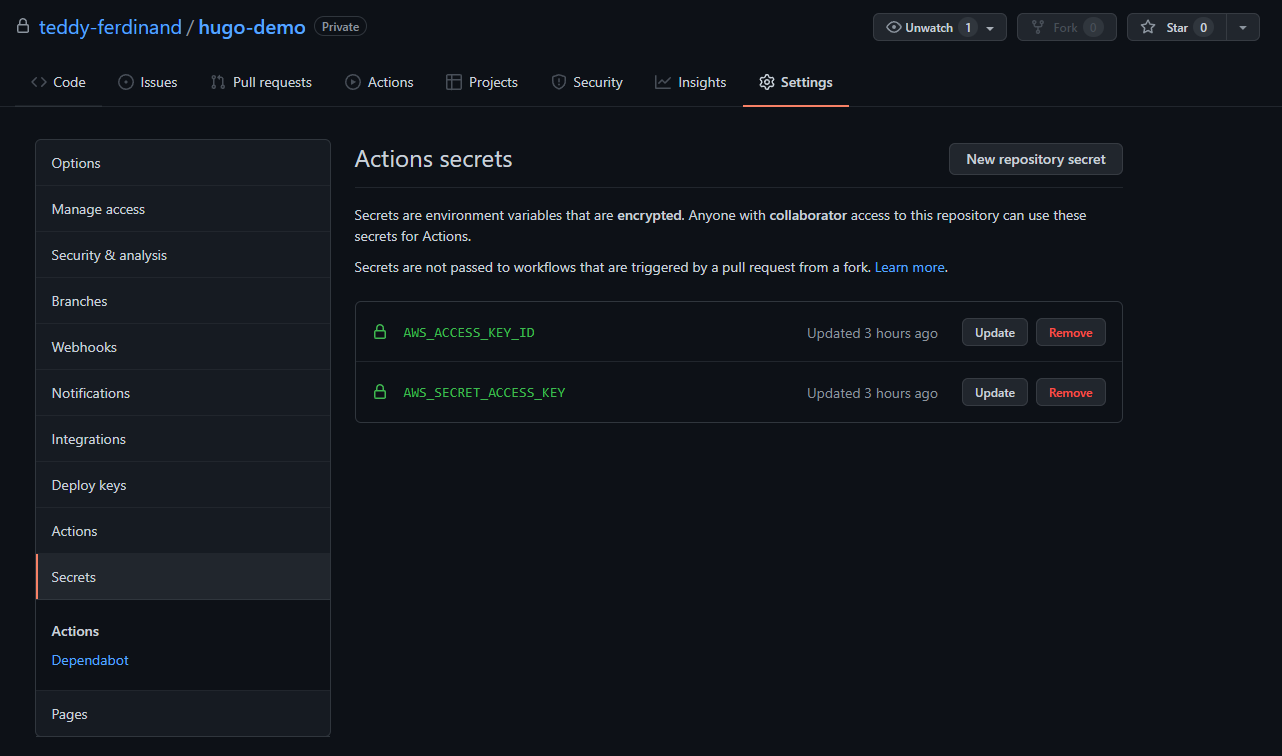Update the AWS_ACCESS_KEY_ID secret
This screenshot has width=1282, height=756.
click(995, 332)
